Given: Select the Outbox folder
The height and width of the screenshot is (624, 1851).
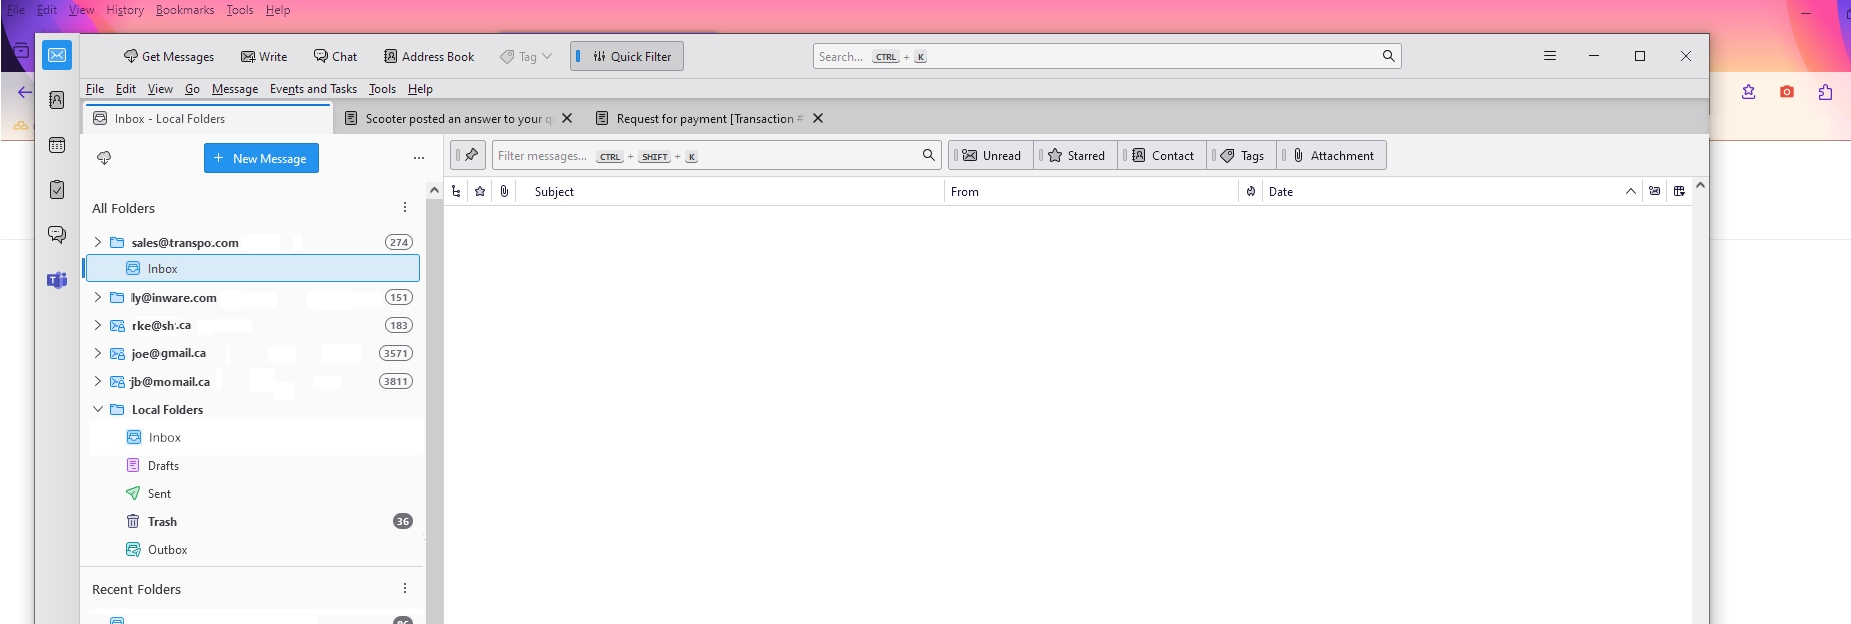Looking at the screenshot, I should [253, 549].
